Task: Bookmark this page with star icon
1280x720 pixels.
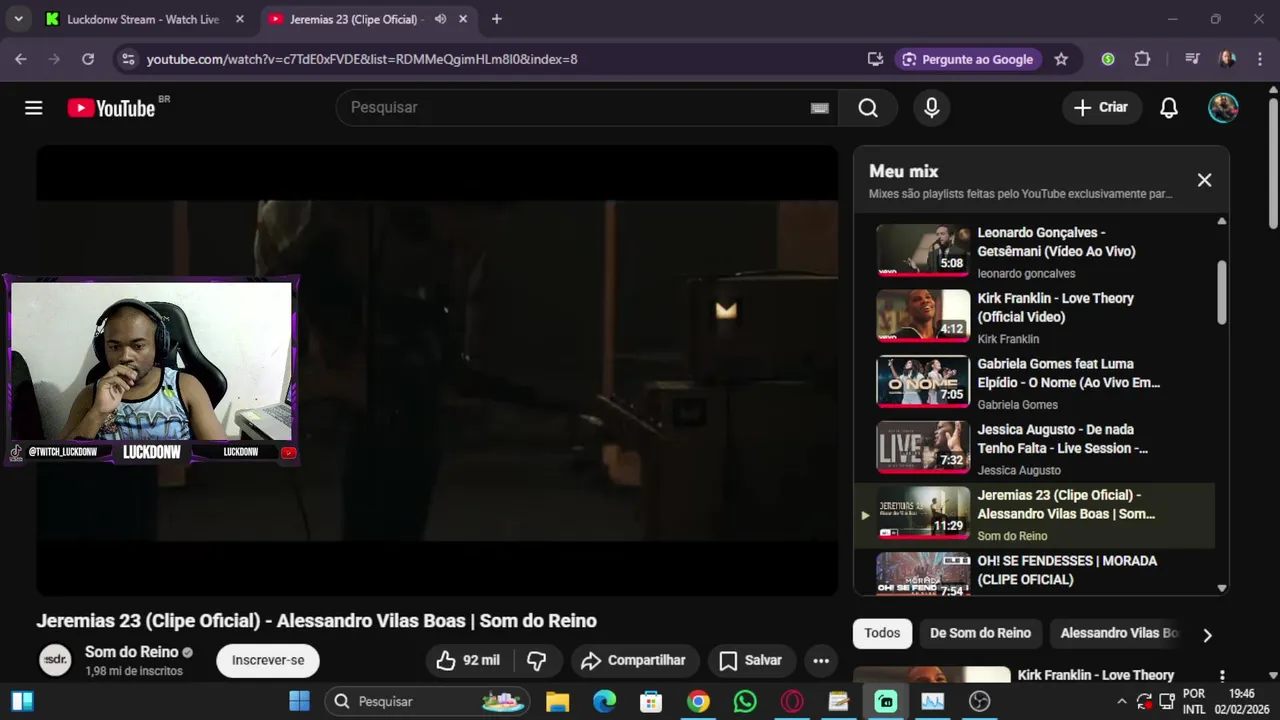Action: (x=1061, y=59)
